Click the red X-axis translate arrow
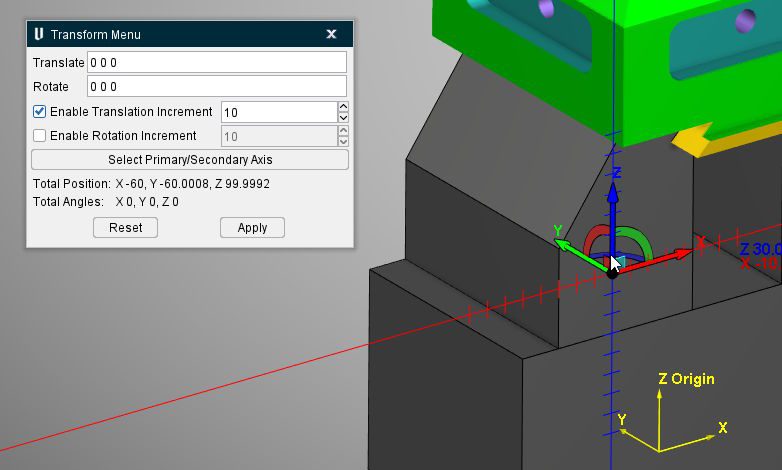Image resolution: width=782 pixels, height=470 pixels. [x=675, y=255]
